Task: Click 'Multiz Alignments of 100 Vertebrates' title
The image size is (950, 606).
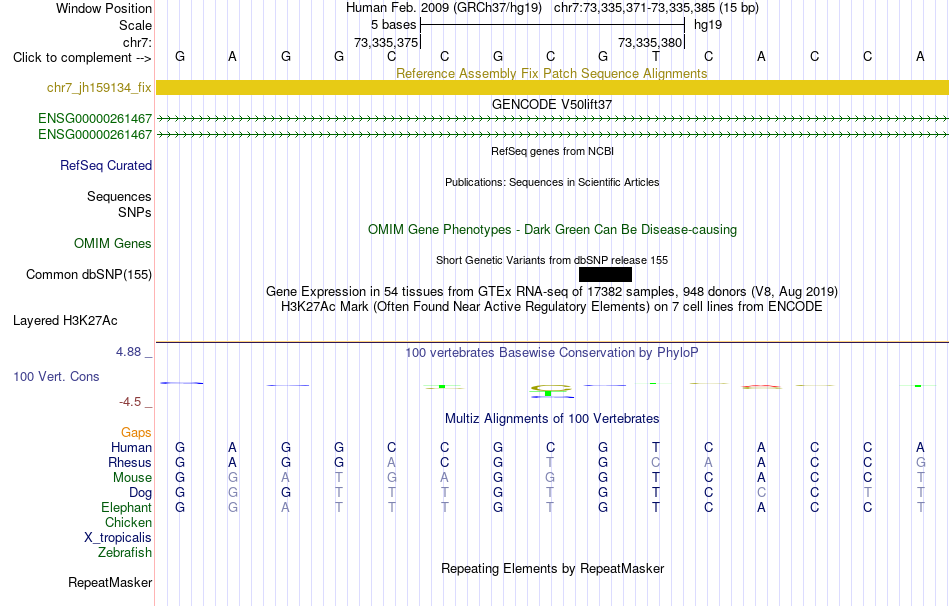Action: click(x=552, y=419)
